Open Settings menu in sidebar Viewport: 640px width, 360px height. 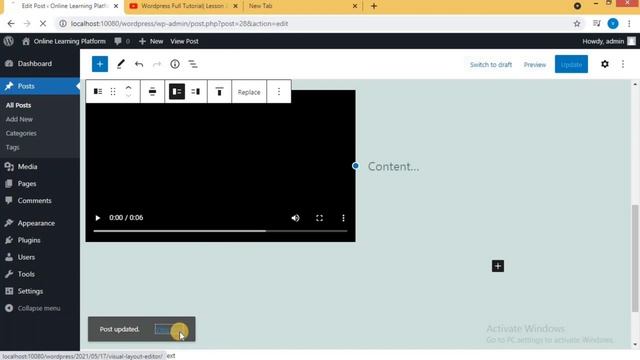(x=40, y=291)
